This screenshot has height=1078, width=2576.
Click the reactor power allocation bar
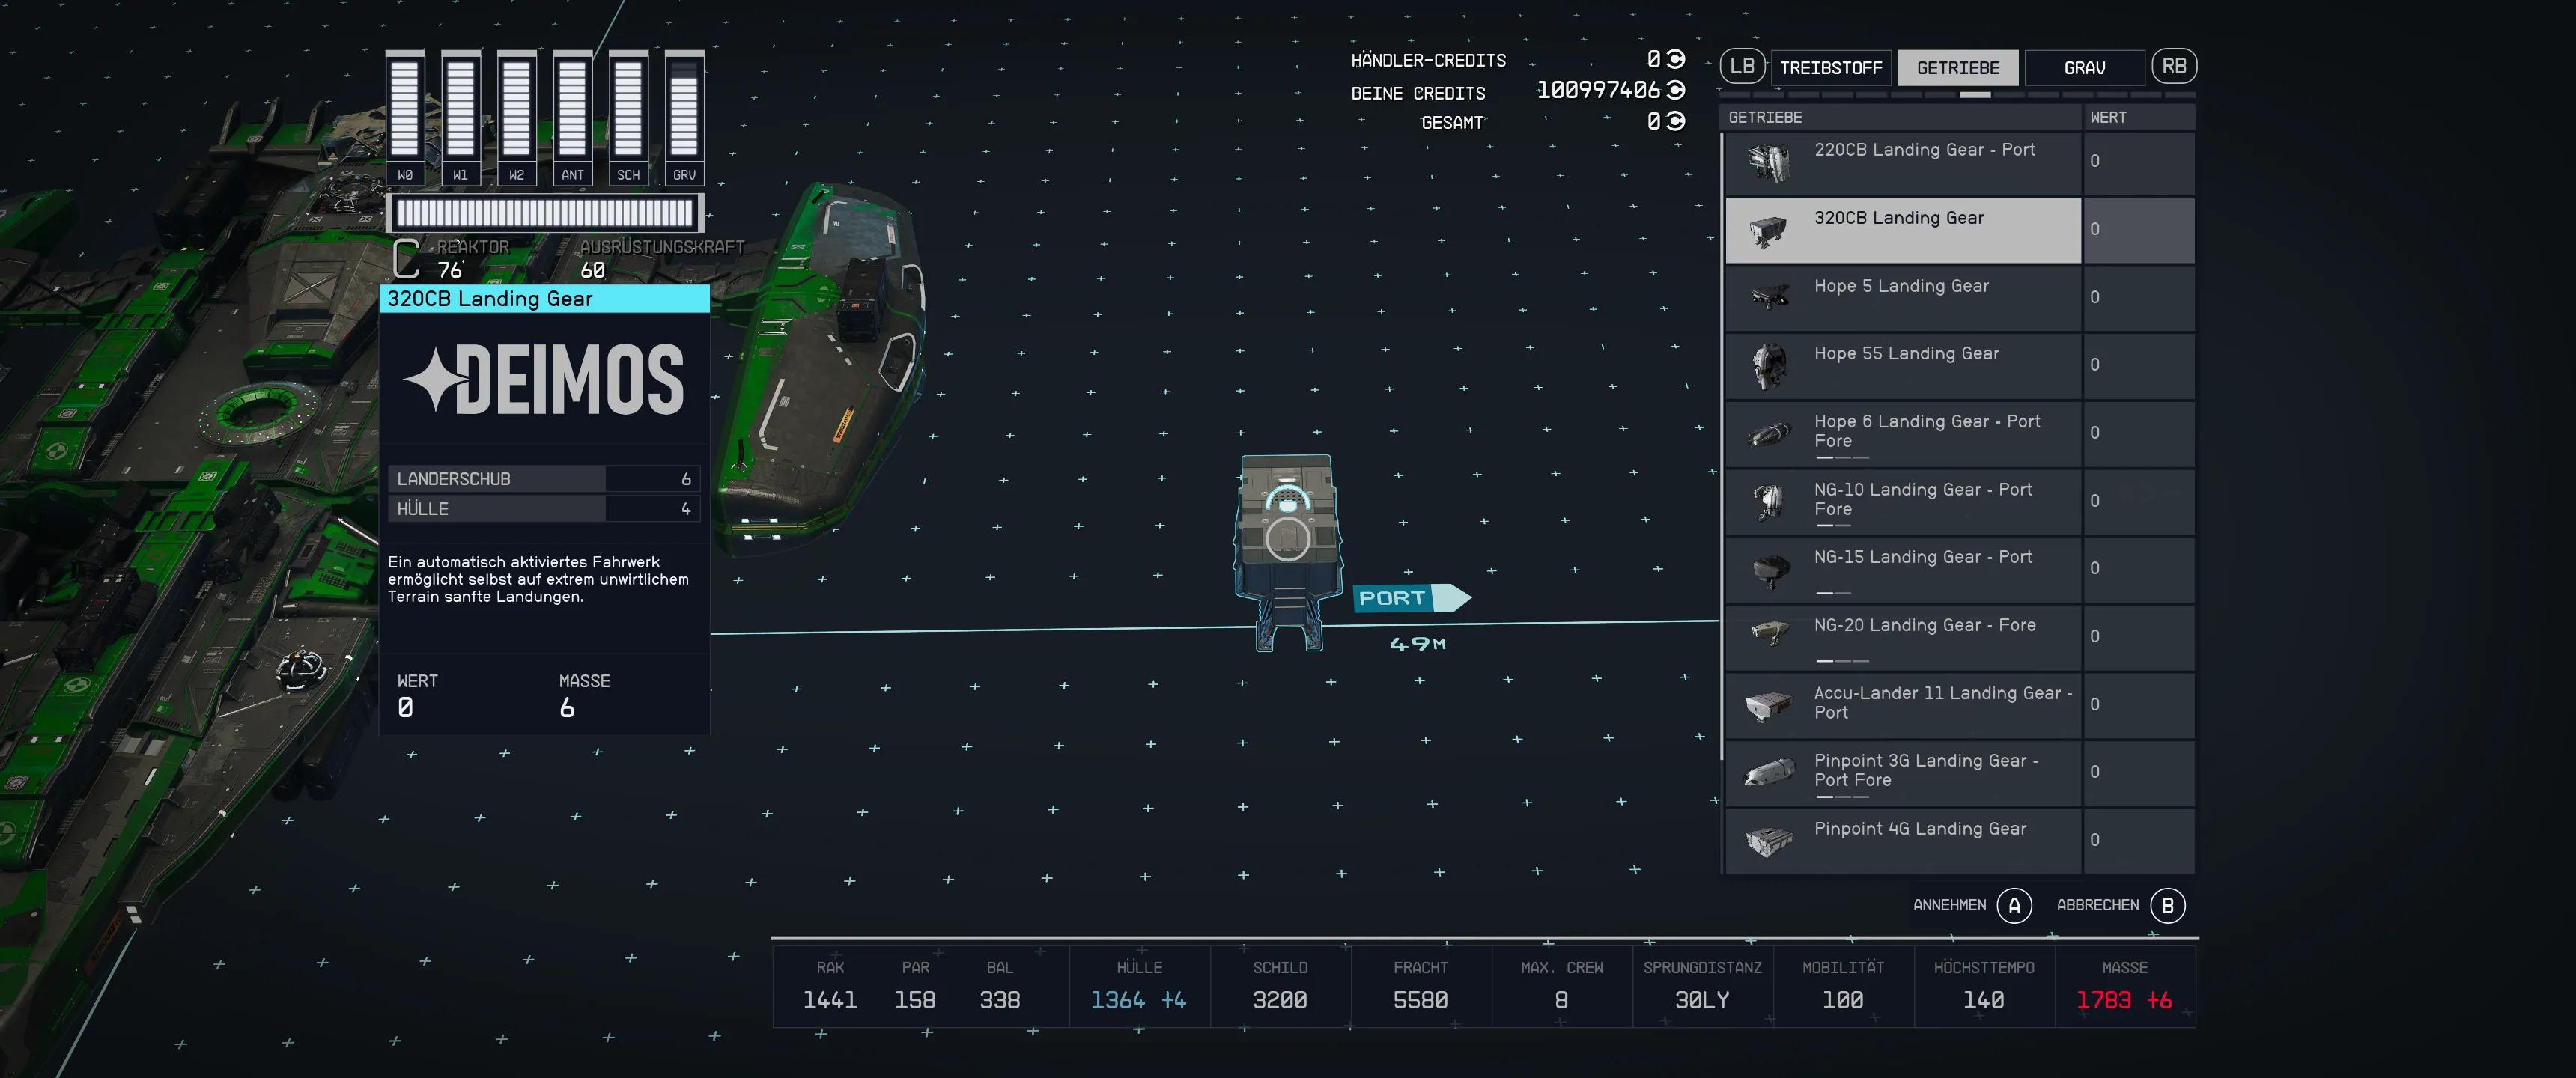545,213
